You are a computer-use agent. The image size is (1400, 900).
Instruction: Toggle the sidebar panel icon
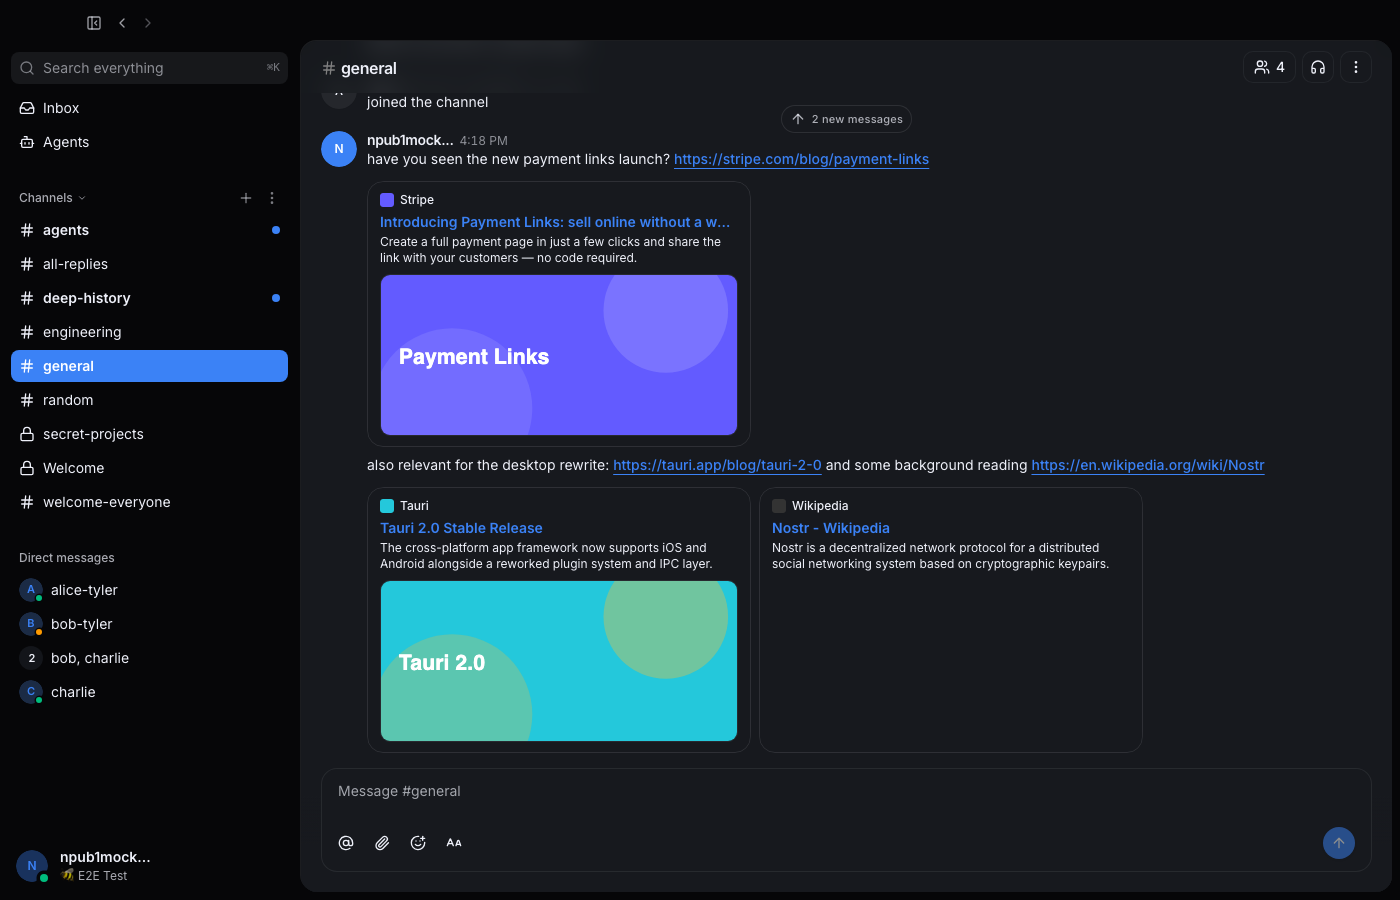coord(94,23)
